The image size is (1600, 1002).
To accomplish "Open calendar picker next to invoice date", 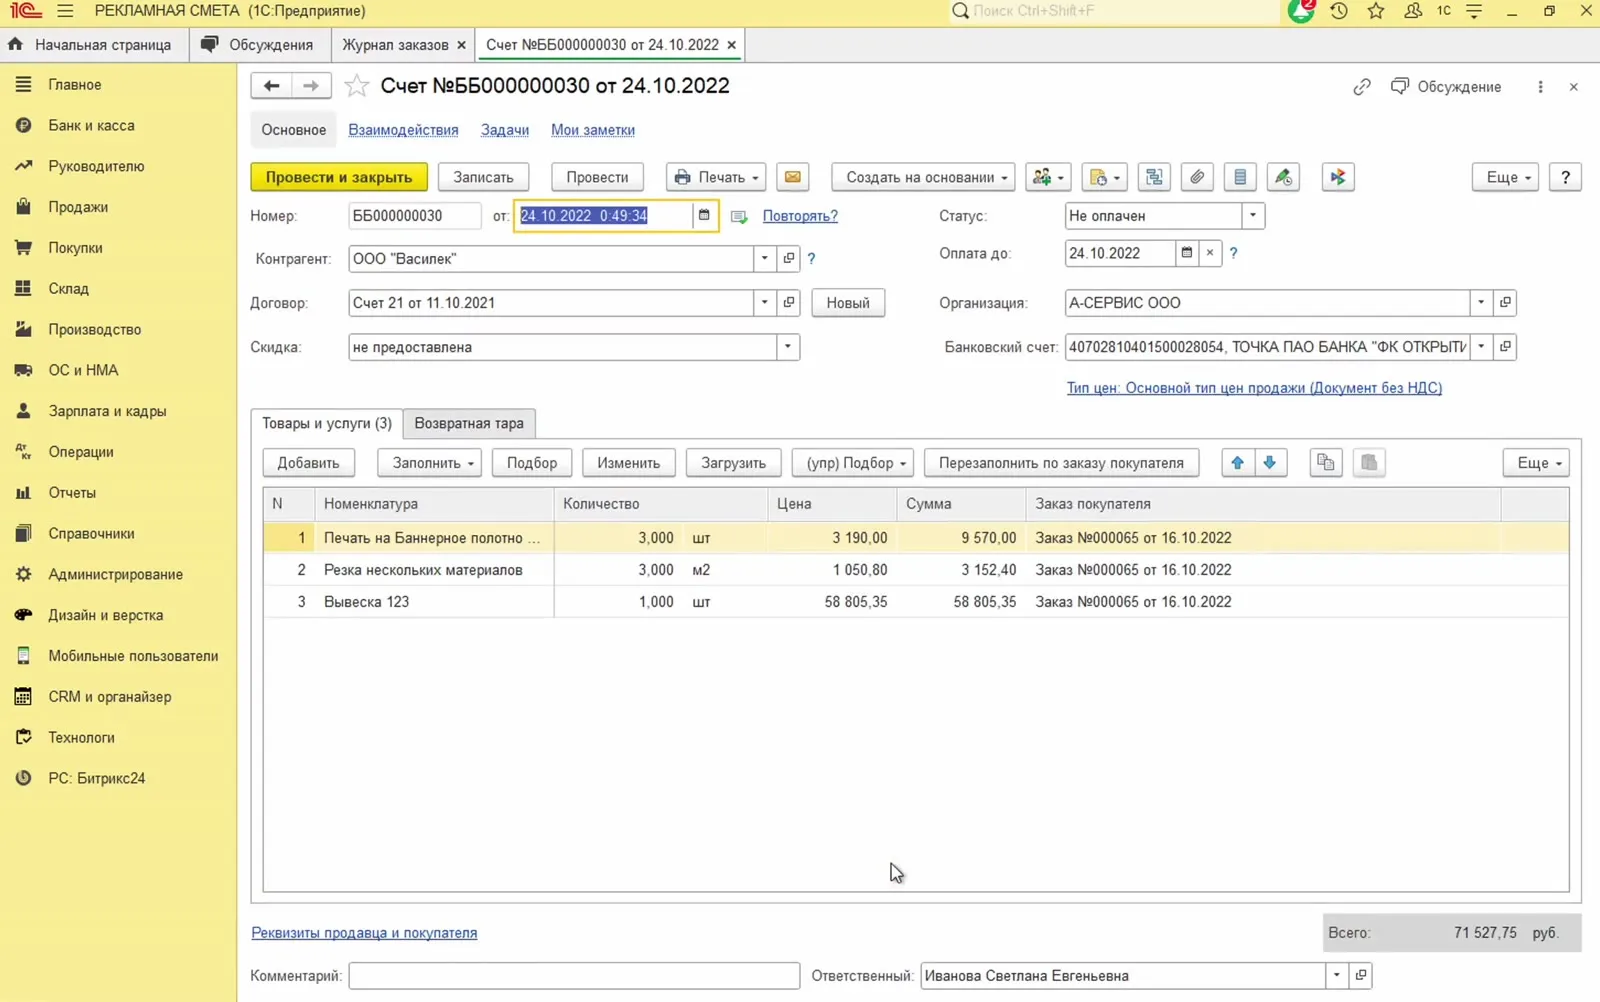I will point(704,215).
